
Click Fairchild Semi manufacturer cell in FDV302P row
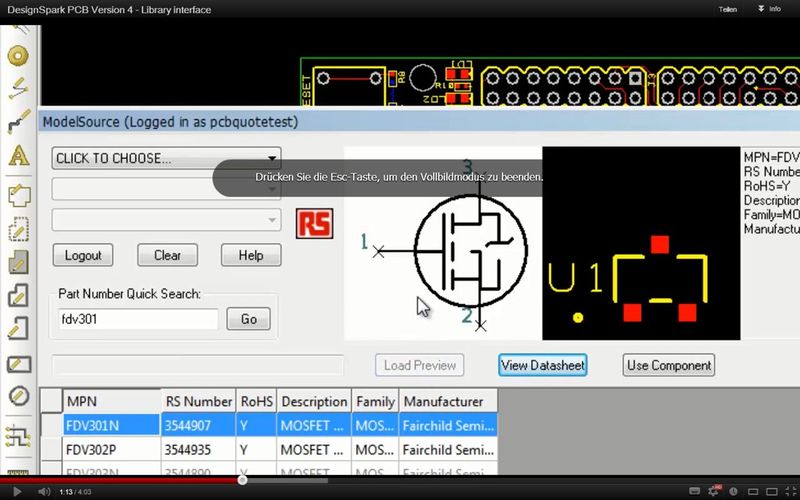pos(448,449)
